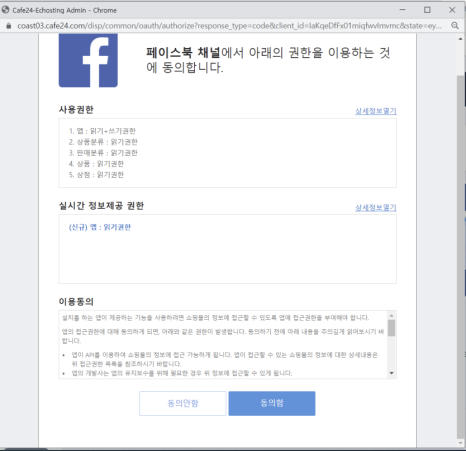Maximize the Chrome window
466x451 pixels.
427,10
